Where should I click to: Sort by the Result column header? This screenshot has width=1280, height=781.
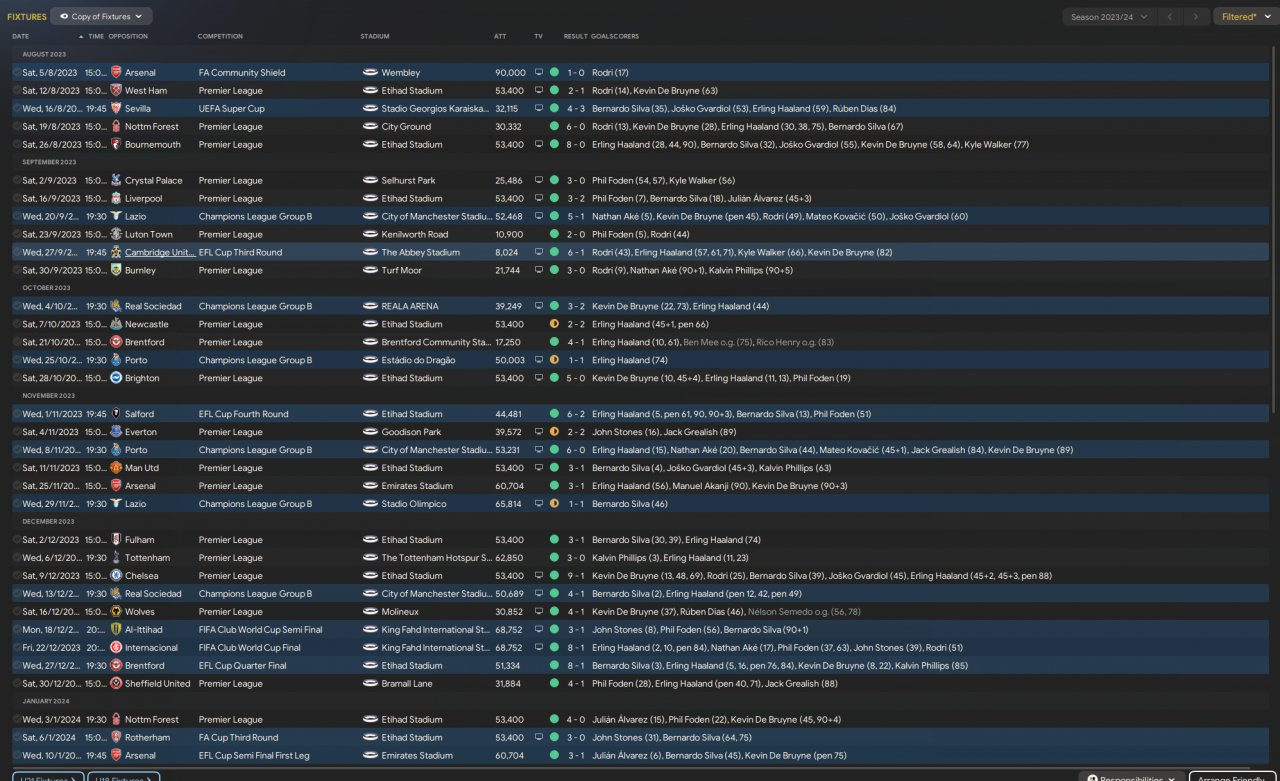coord(575,37)
